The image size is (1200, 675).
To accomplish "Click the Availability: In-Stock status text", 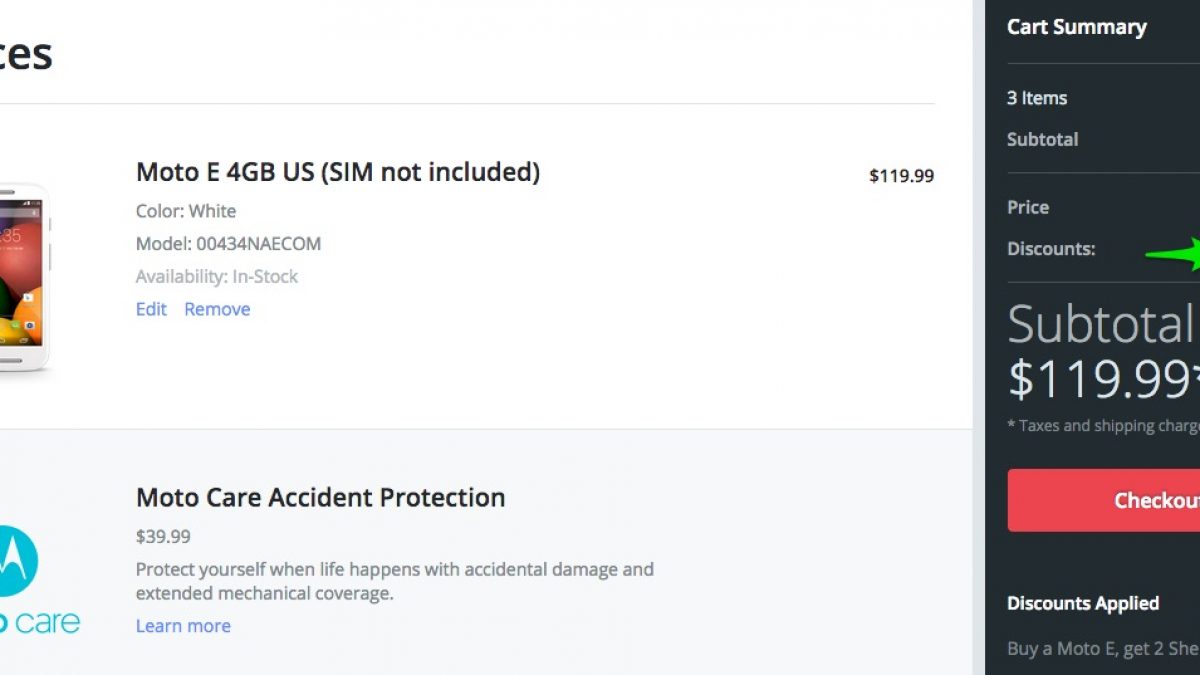I will (x=217, y=277).
